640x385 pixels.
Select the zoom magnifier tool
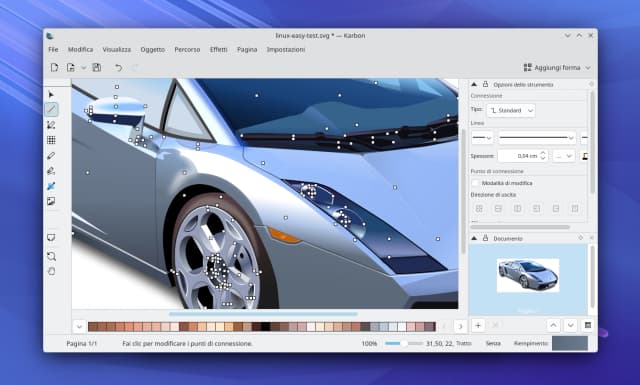51,256
